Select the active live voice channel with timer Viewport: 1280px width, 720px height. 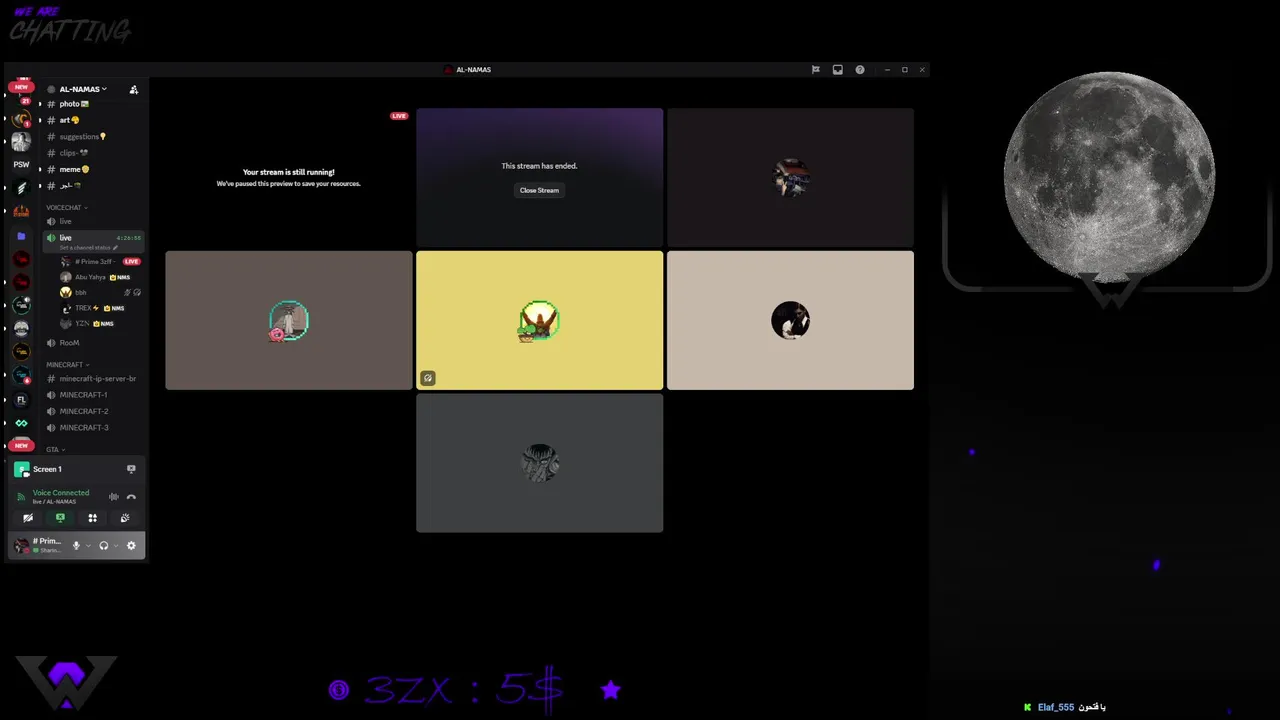coord(94,240)
